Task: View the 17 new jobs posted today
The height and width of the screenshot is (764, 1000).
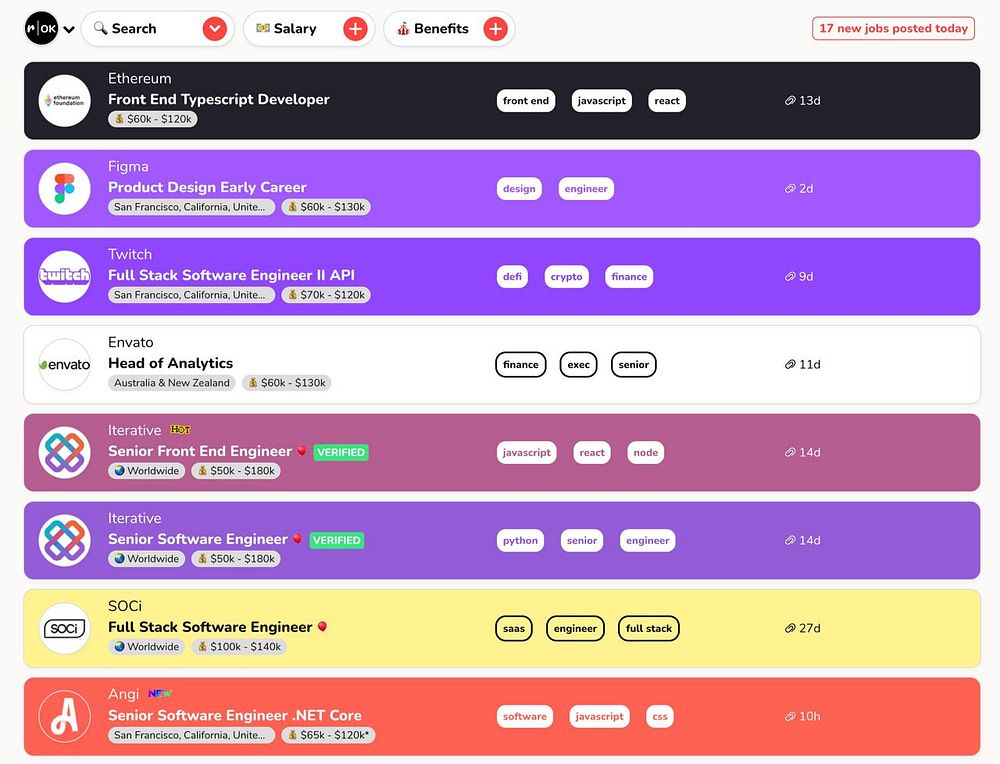Action: pyautogui.click(x=893, y=29)
